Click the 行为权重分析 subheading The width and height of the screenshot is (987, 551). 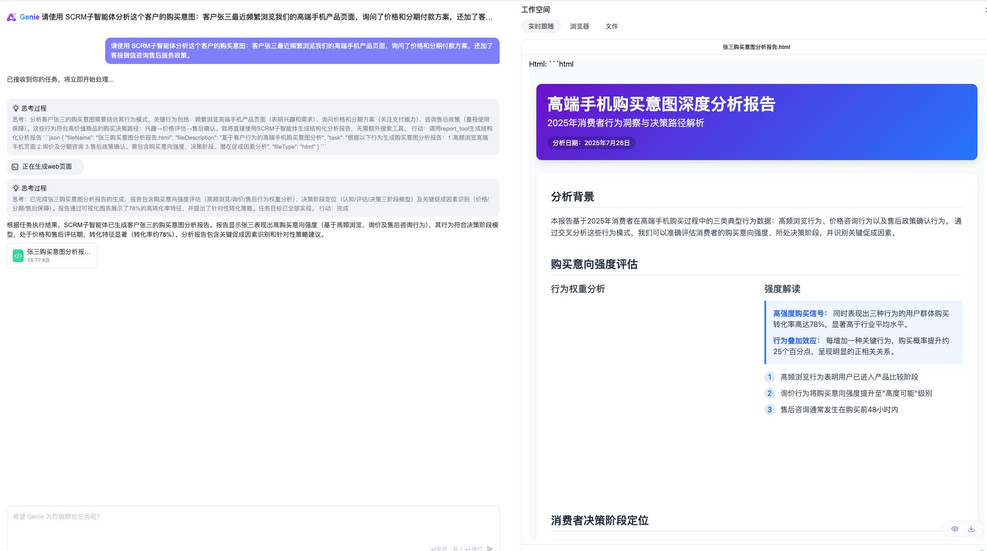(578, 289)
